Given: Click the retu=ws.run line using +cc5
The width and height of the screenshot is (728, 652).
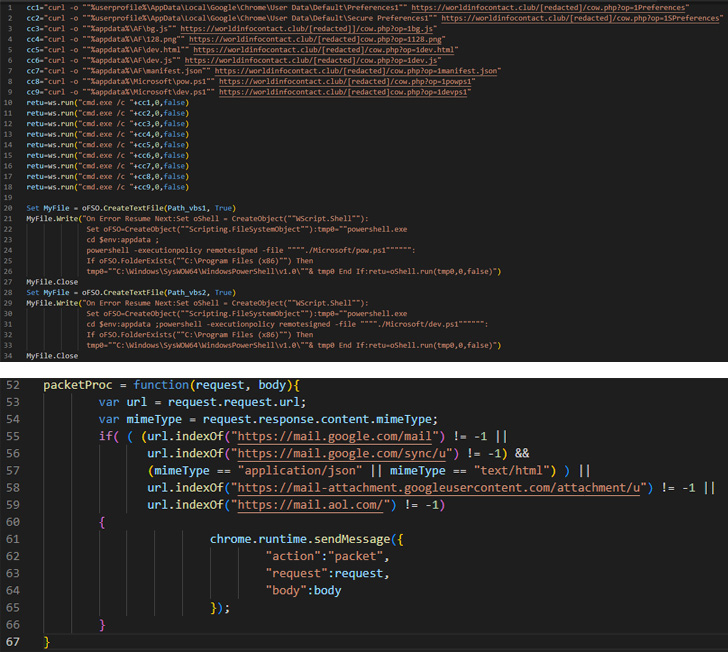Looking at the screenshot, I should coord(108,145).
